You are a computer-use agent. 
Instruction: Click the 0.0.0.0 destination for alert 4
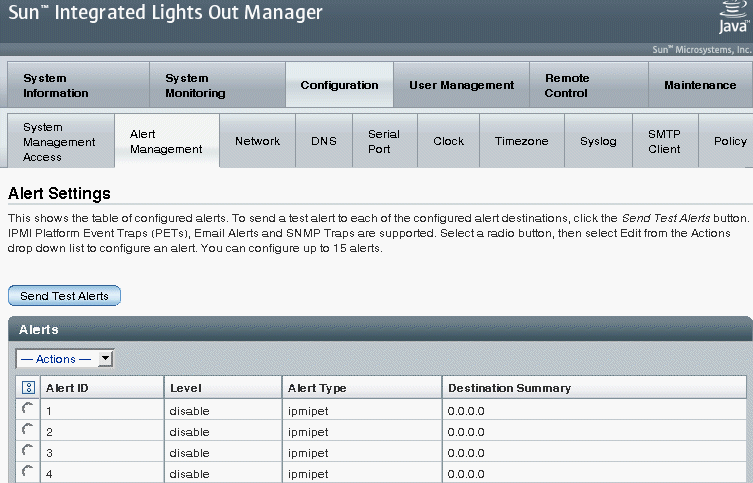point(466,474)
